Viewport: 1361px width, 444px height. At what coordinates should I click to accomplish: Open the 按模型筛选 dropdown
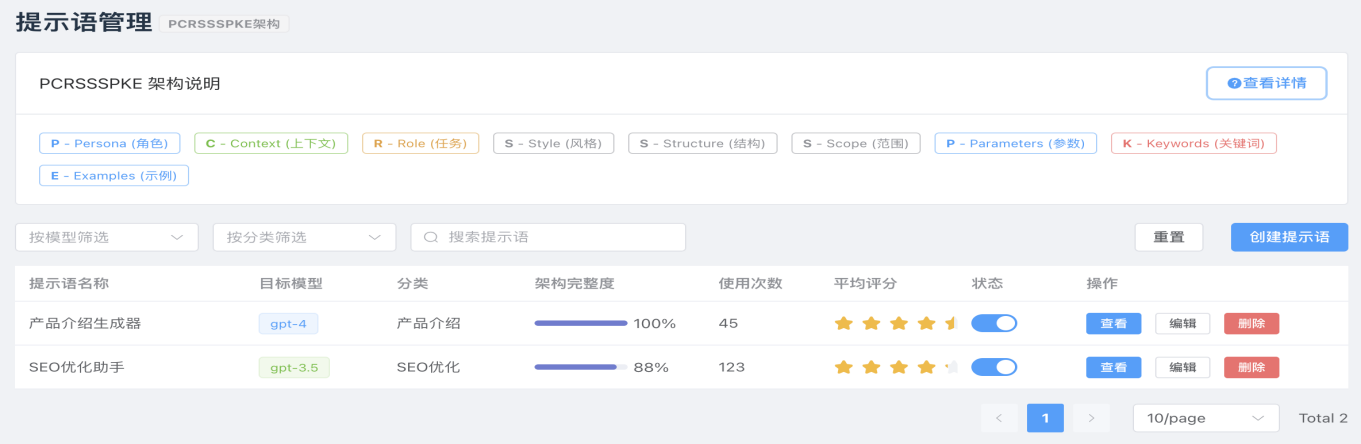click(106, 238)
